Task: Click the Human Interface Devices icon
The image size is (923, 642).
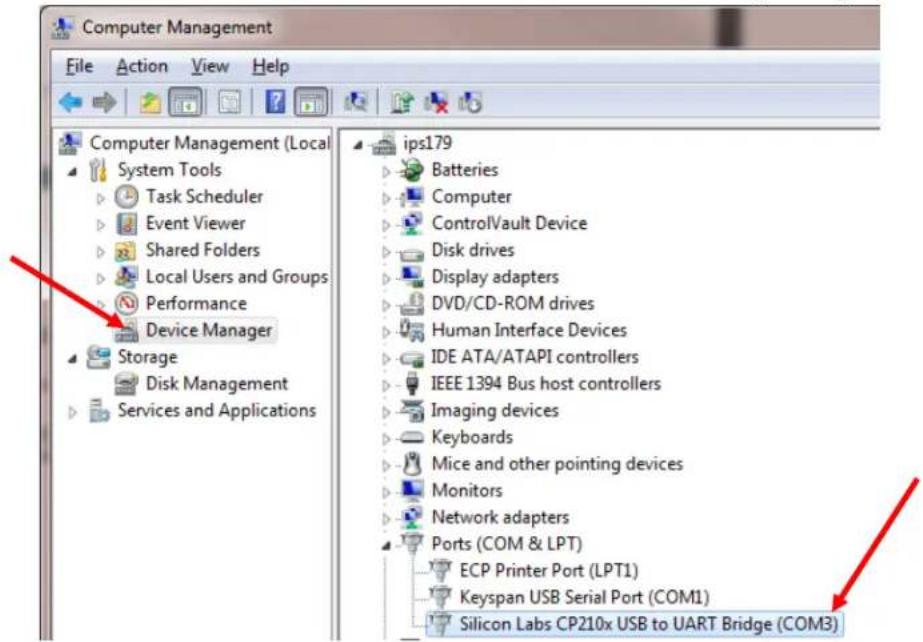Action: click(x=411, y=331)
